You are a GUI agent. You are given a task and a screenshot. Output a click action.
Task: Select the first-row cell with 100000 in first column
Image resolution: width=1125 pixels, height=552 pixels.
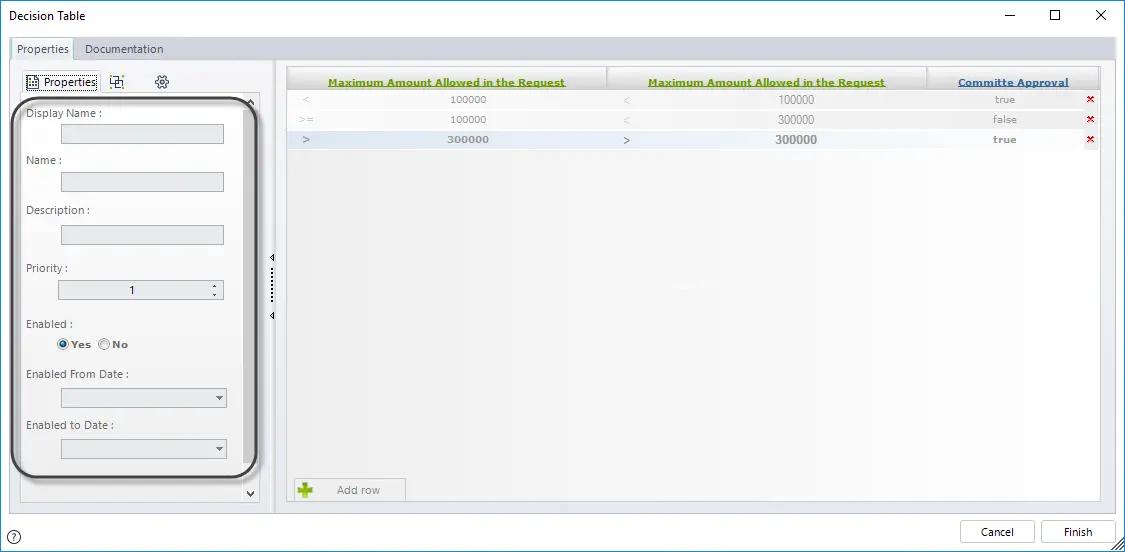click(x=468, y=100)
